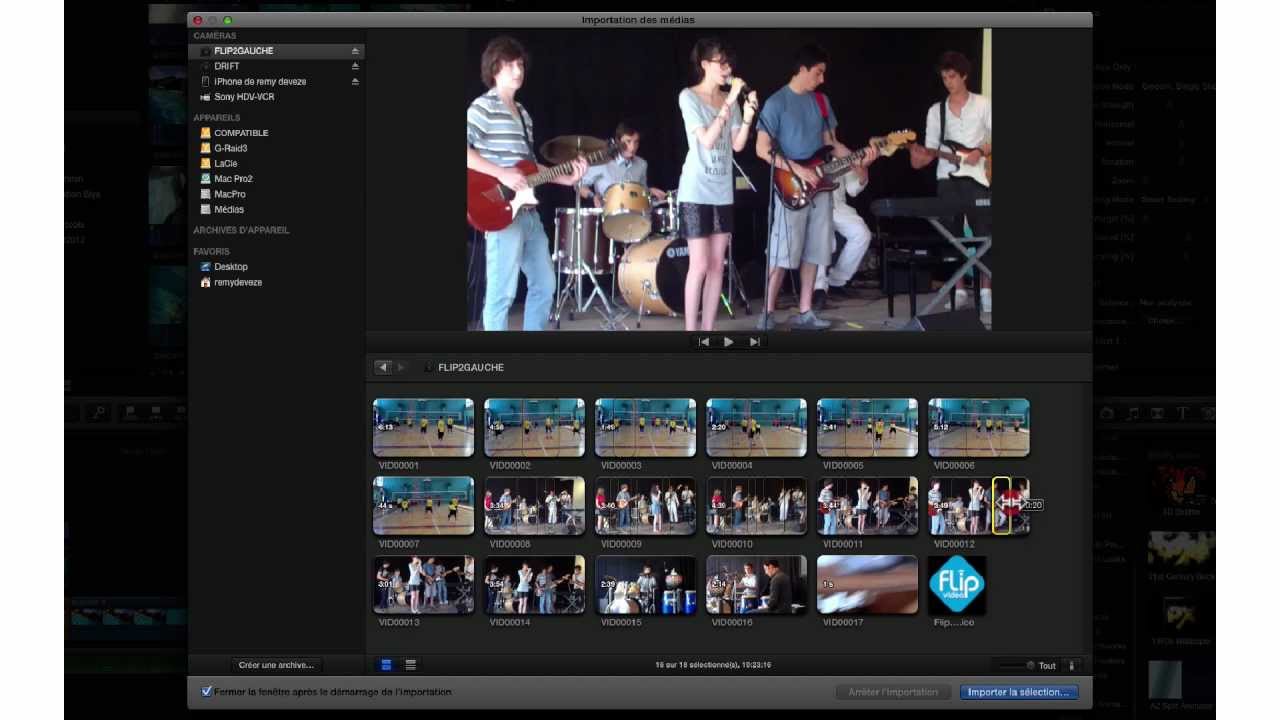Open Mac Pro2 volume in sidebar

(x=233, y=179)
